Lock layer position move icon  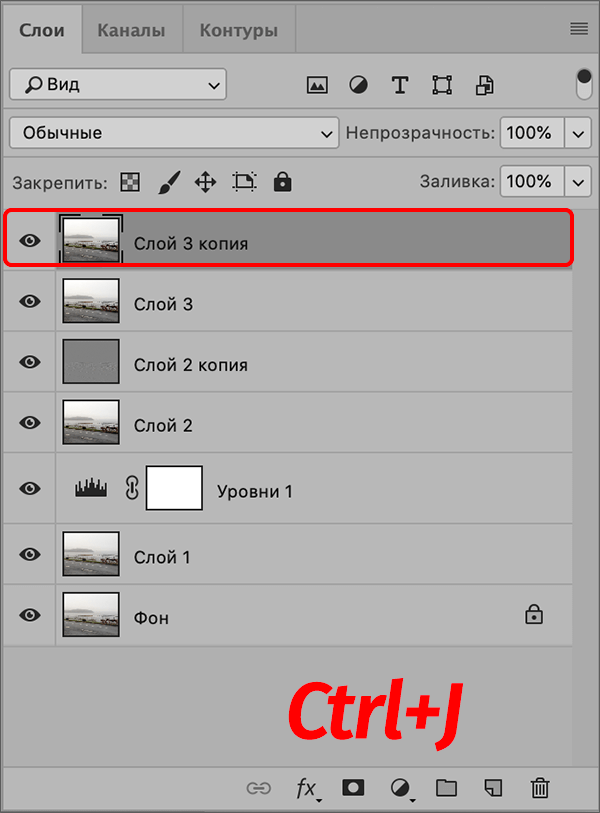[205, 182]
